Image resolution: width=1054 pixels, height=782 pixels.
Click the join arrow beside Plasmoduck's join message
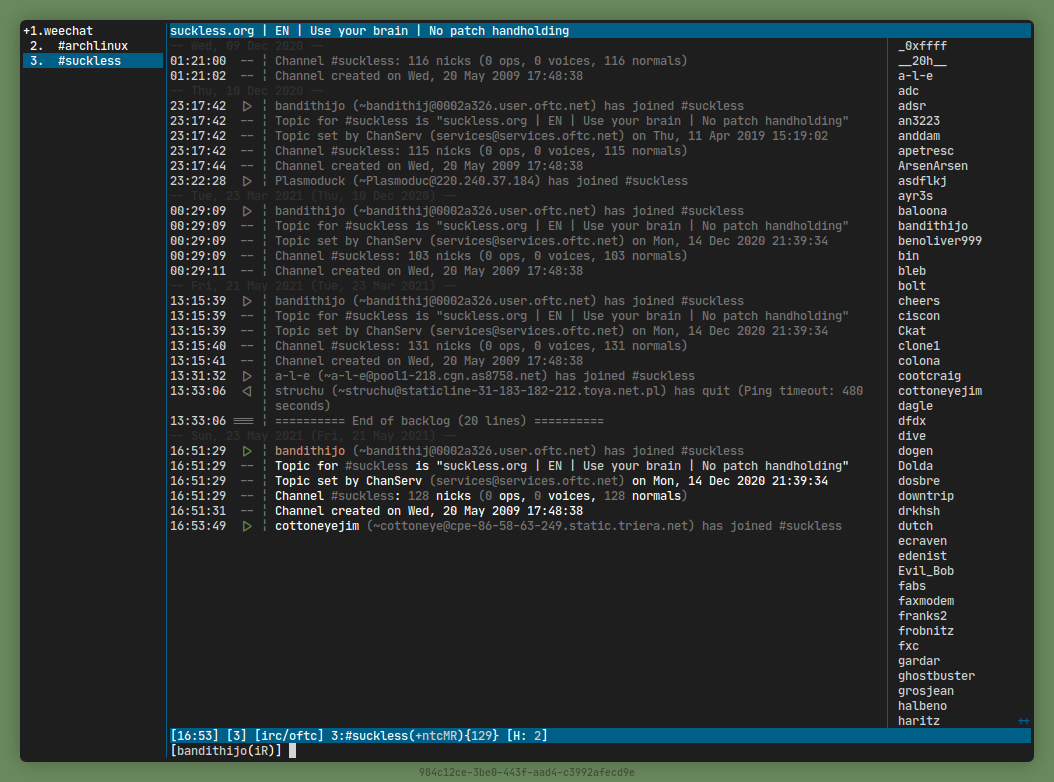pos(247,181)
